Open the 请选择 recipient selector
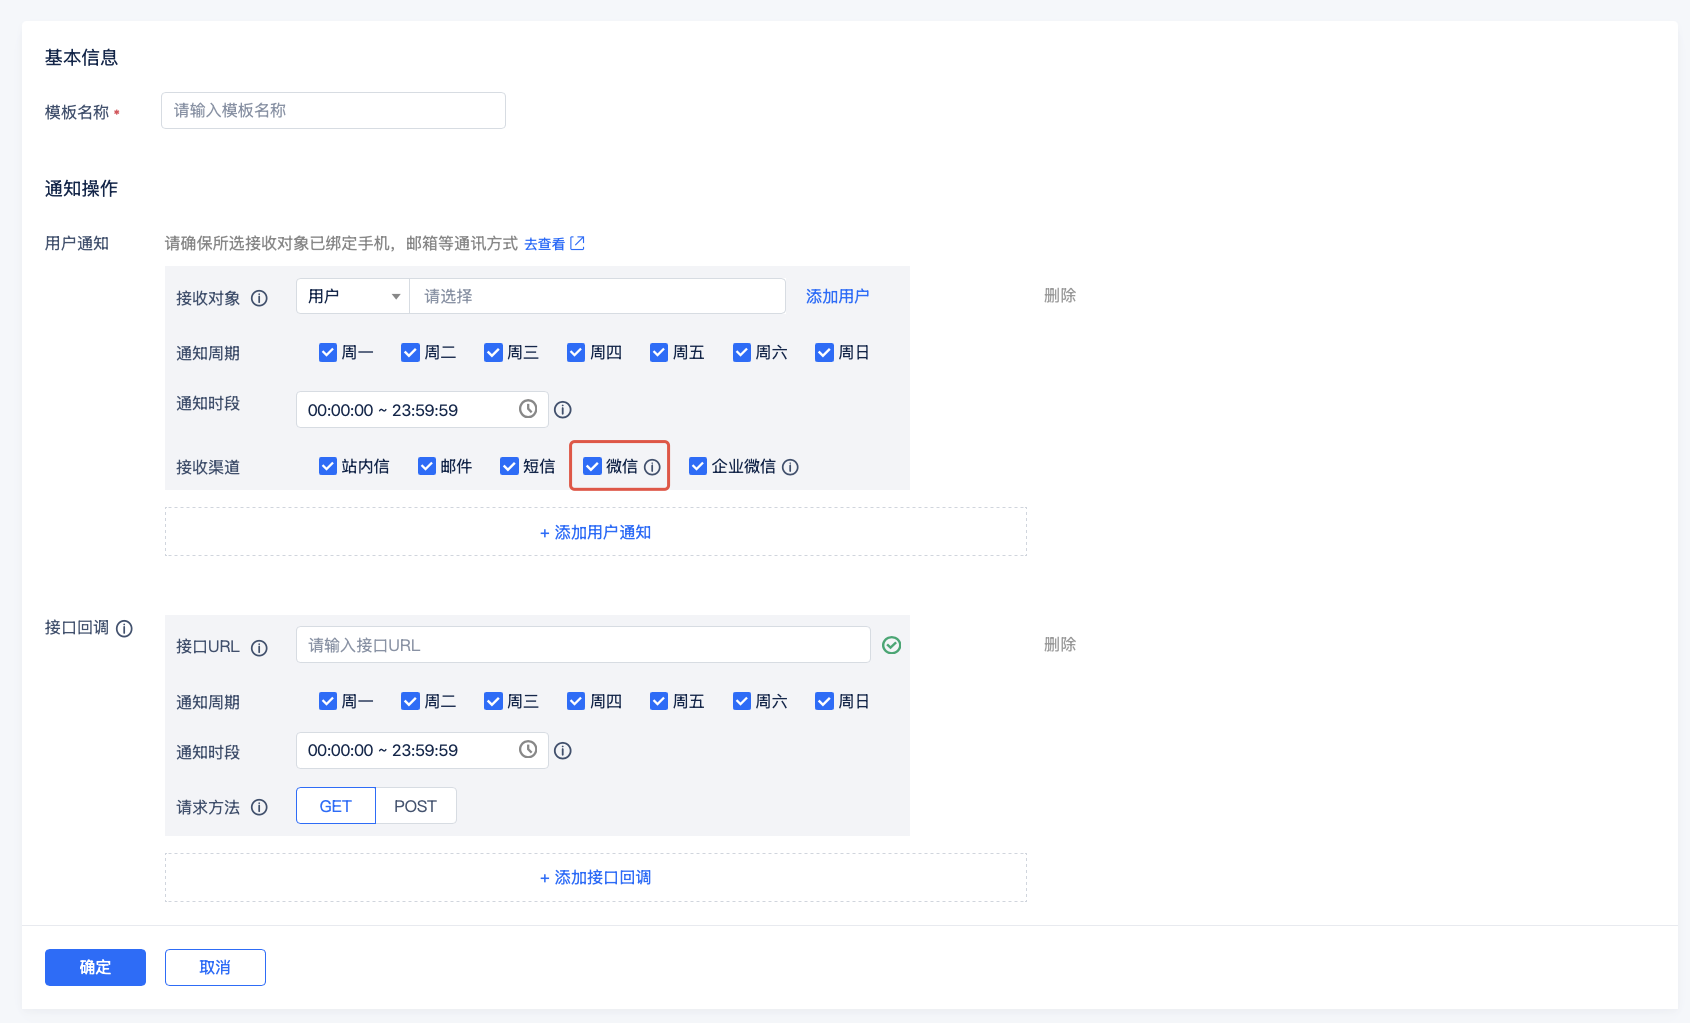 [x=596, y=296]
